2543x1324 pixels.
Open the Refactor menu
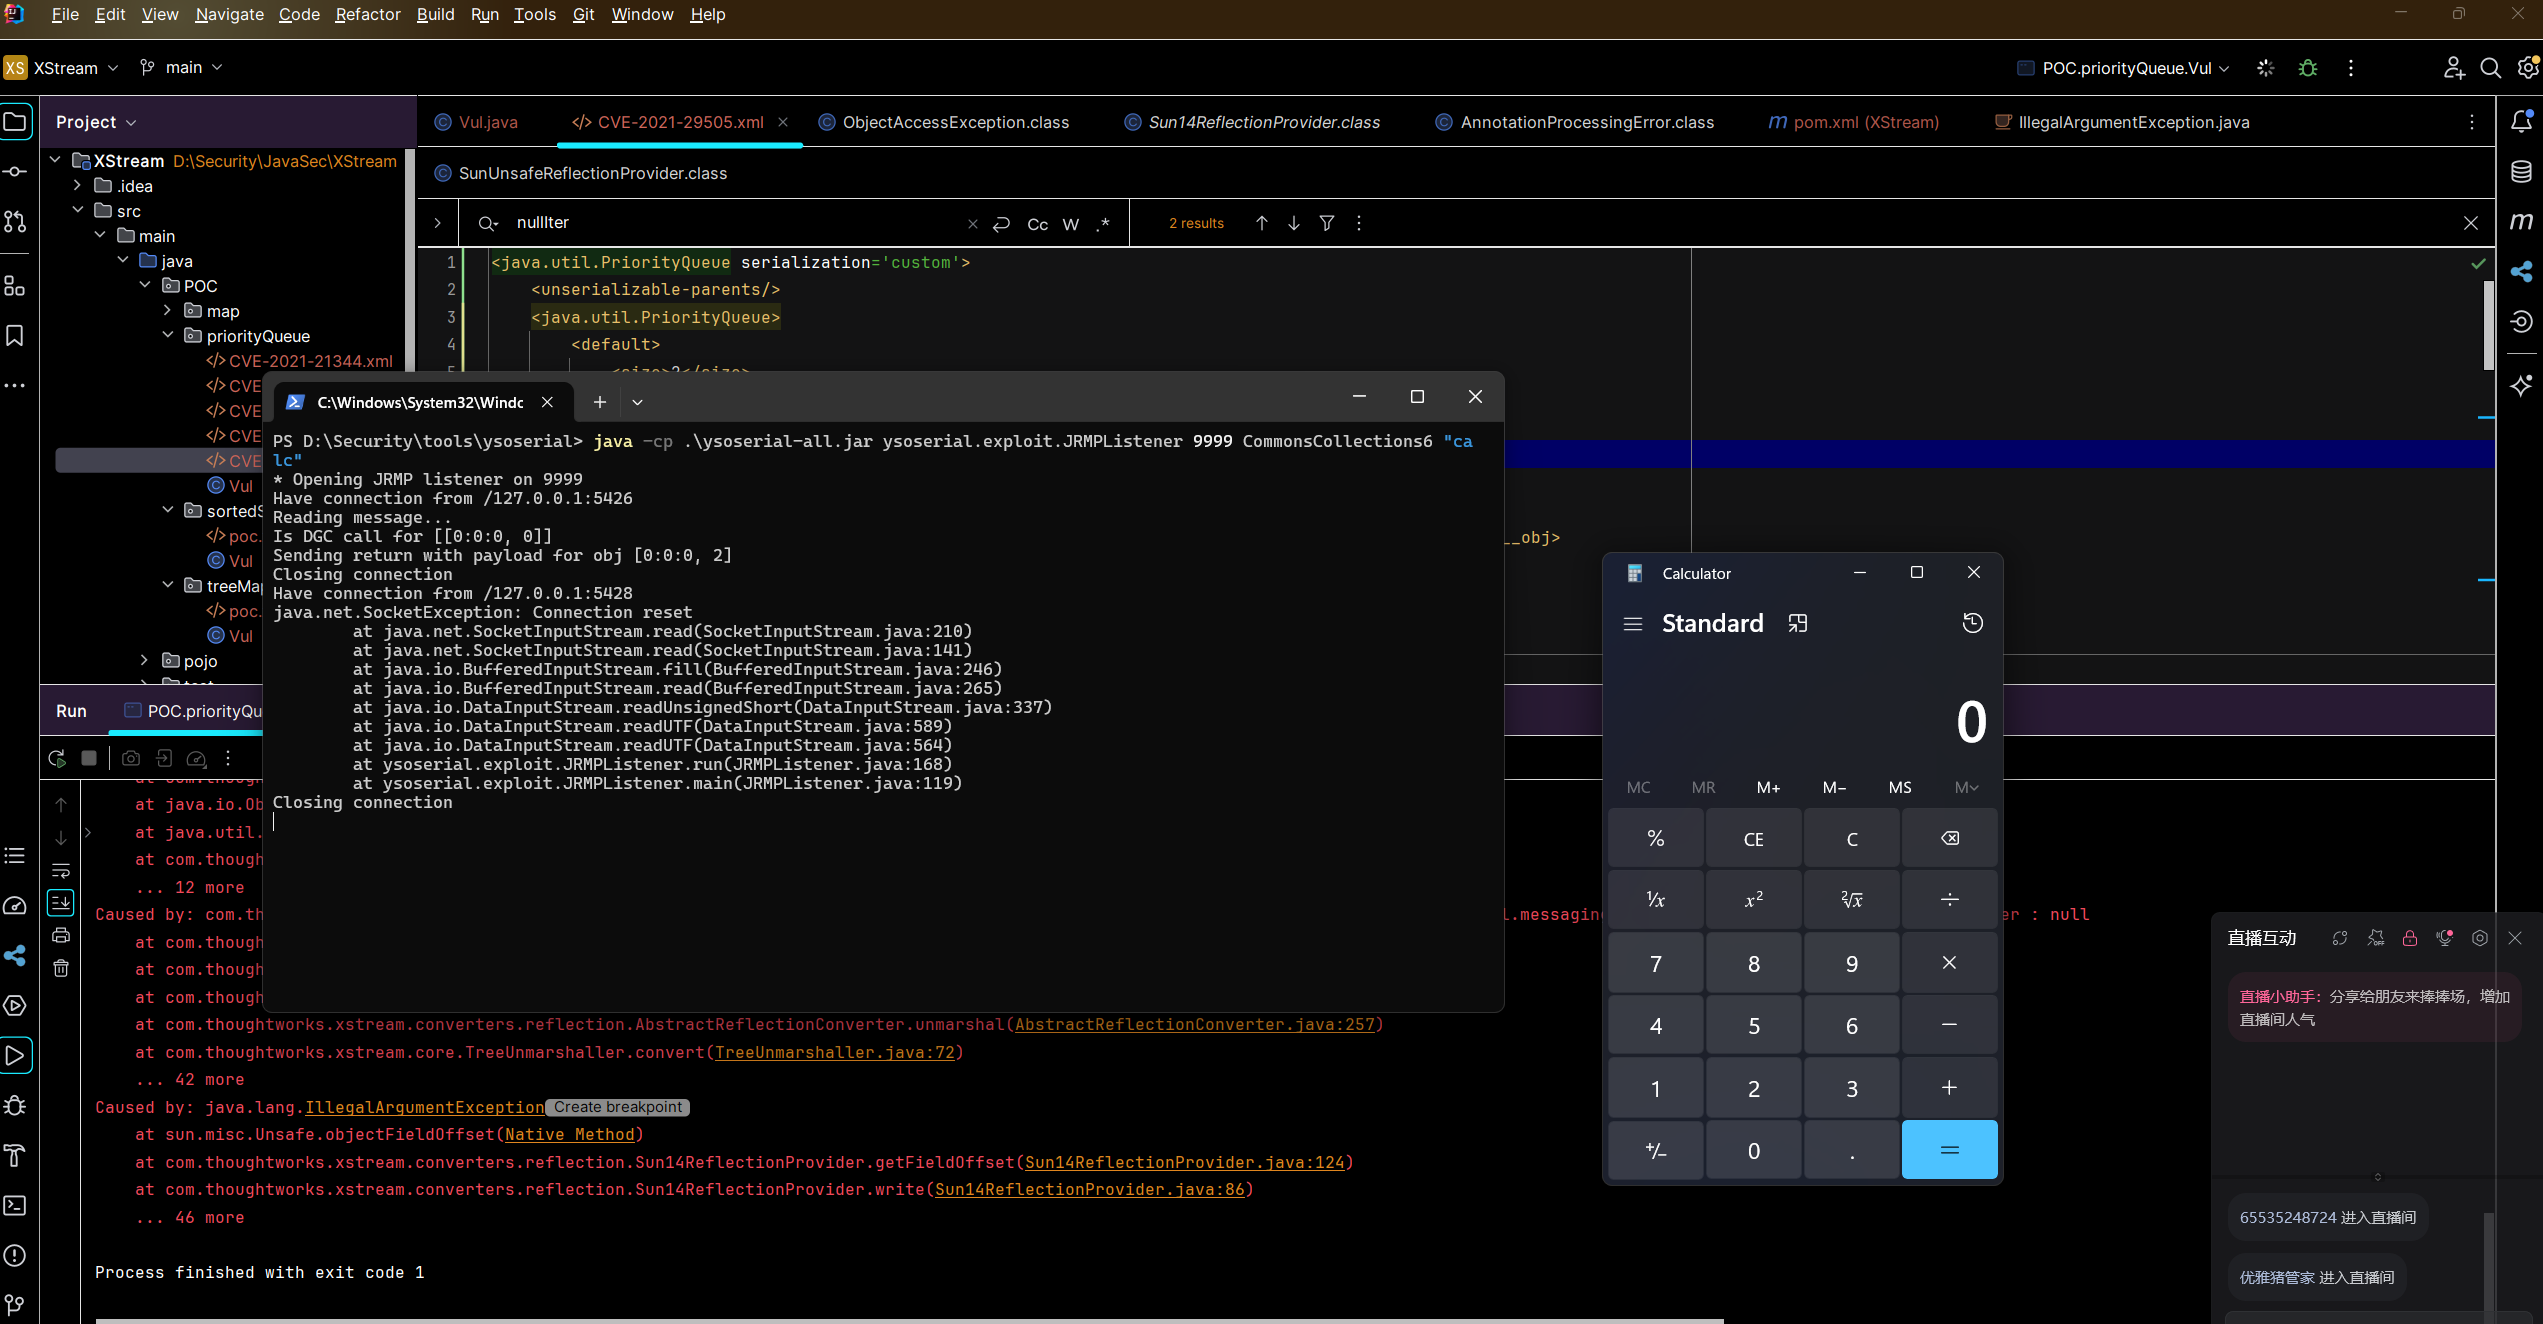367,14
